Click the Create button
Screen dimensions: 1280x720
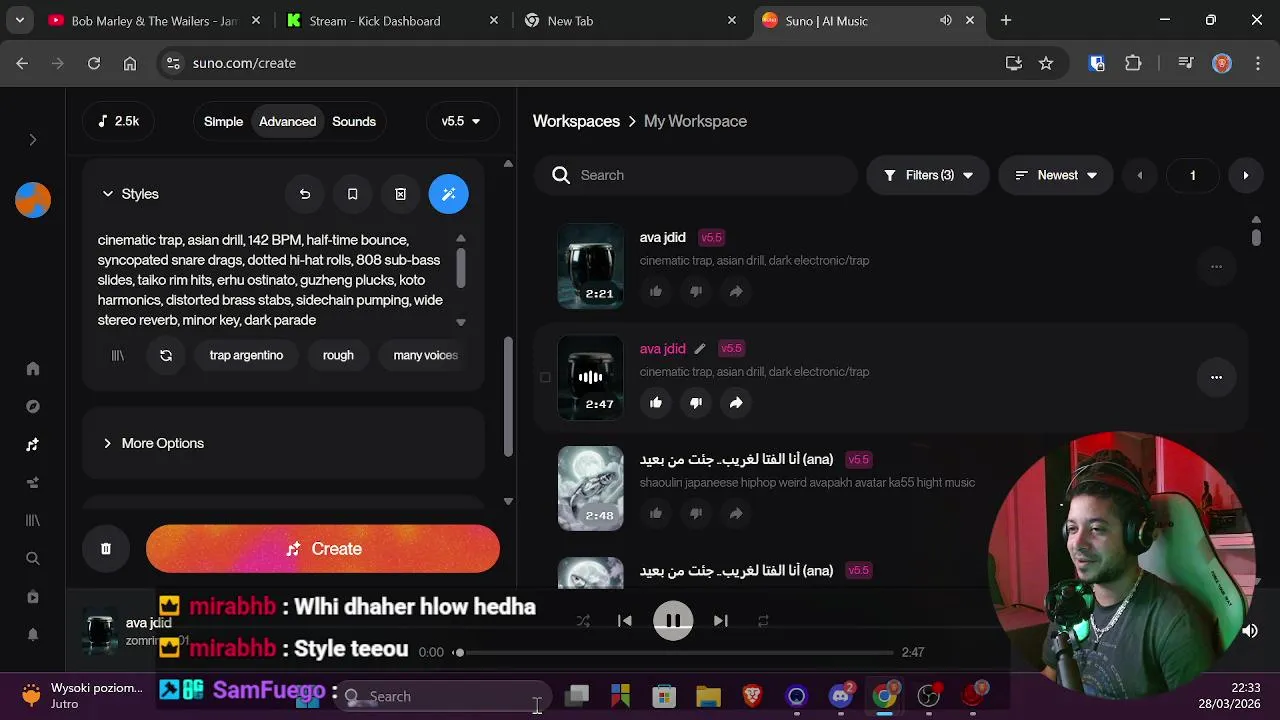[323, 549]
